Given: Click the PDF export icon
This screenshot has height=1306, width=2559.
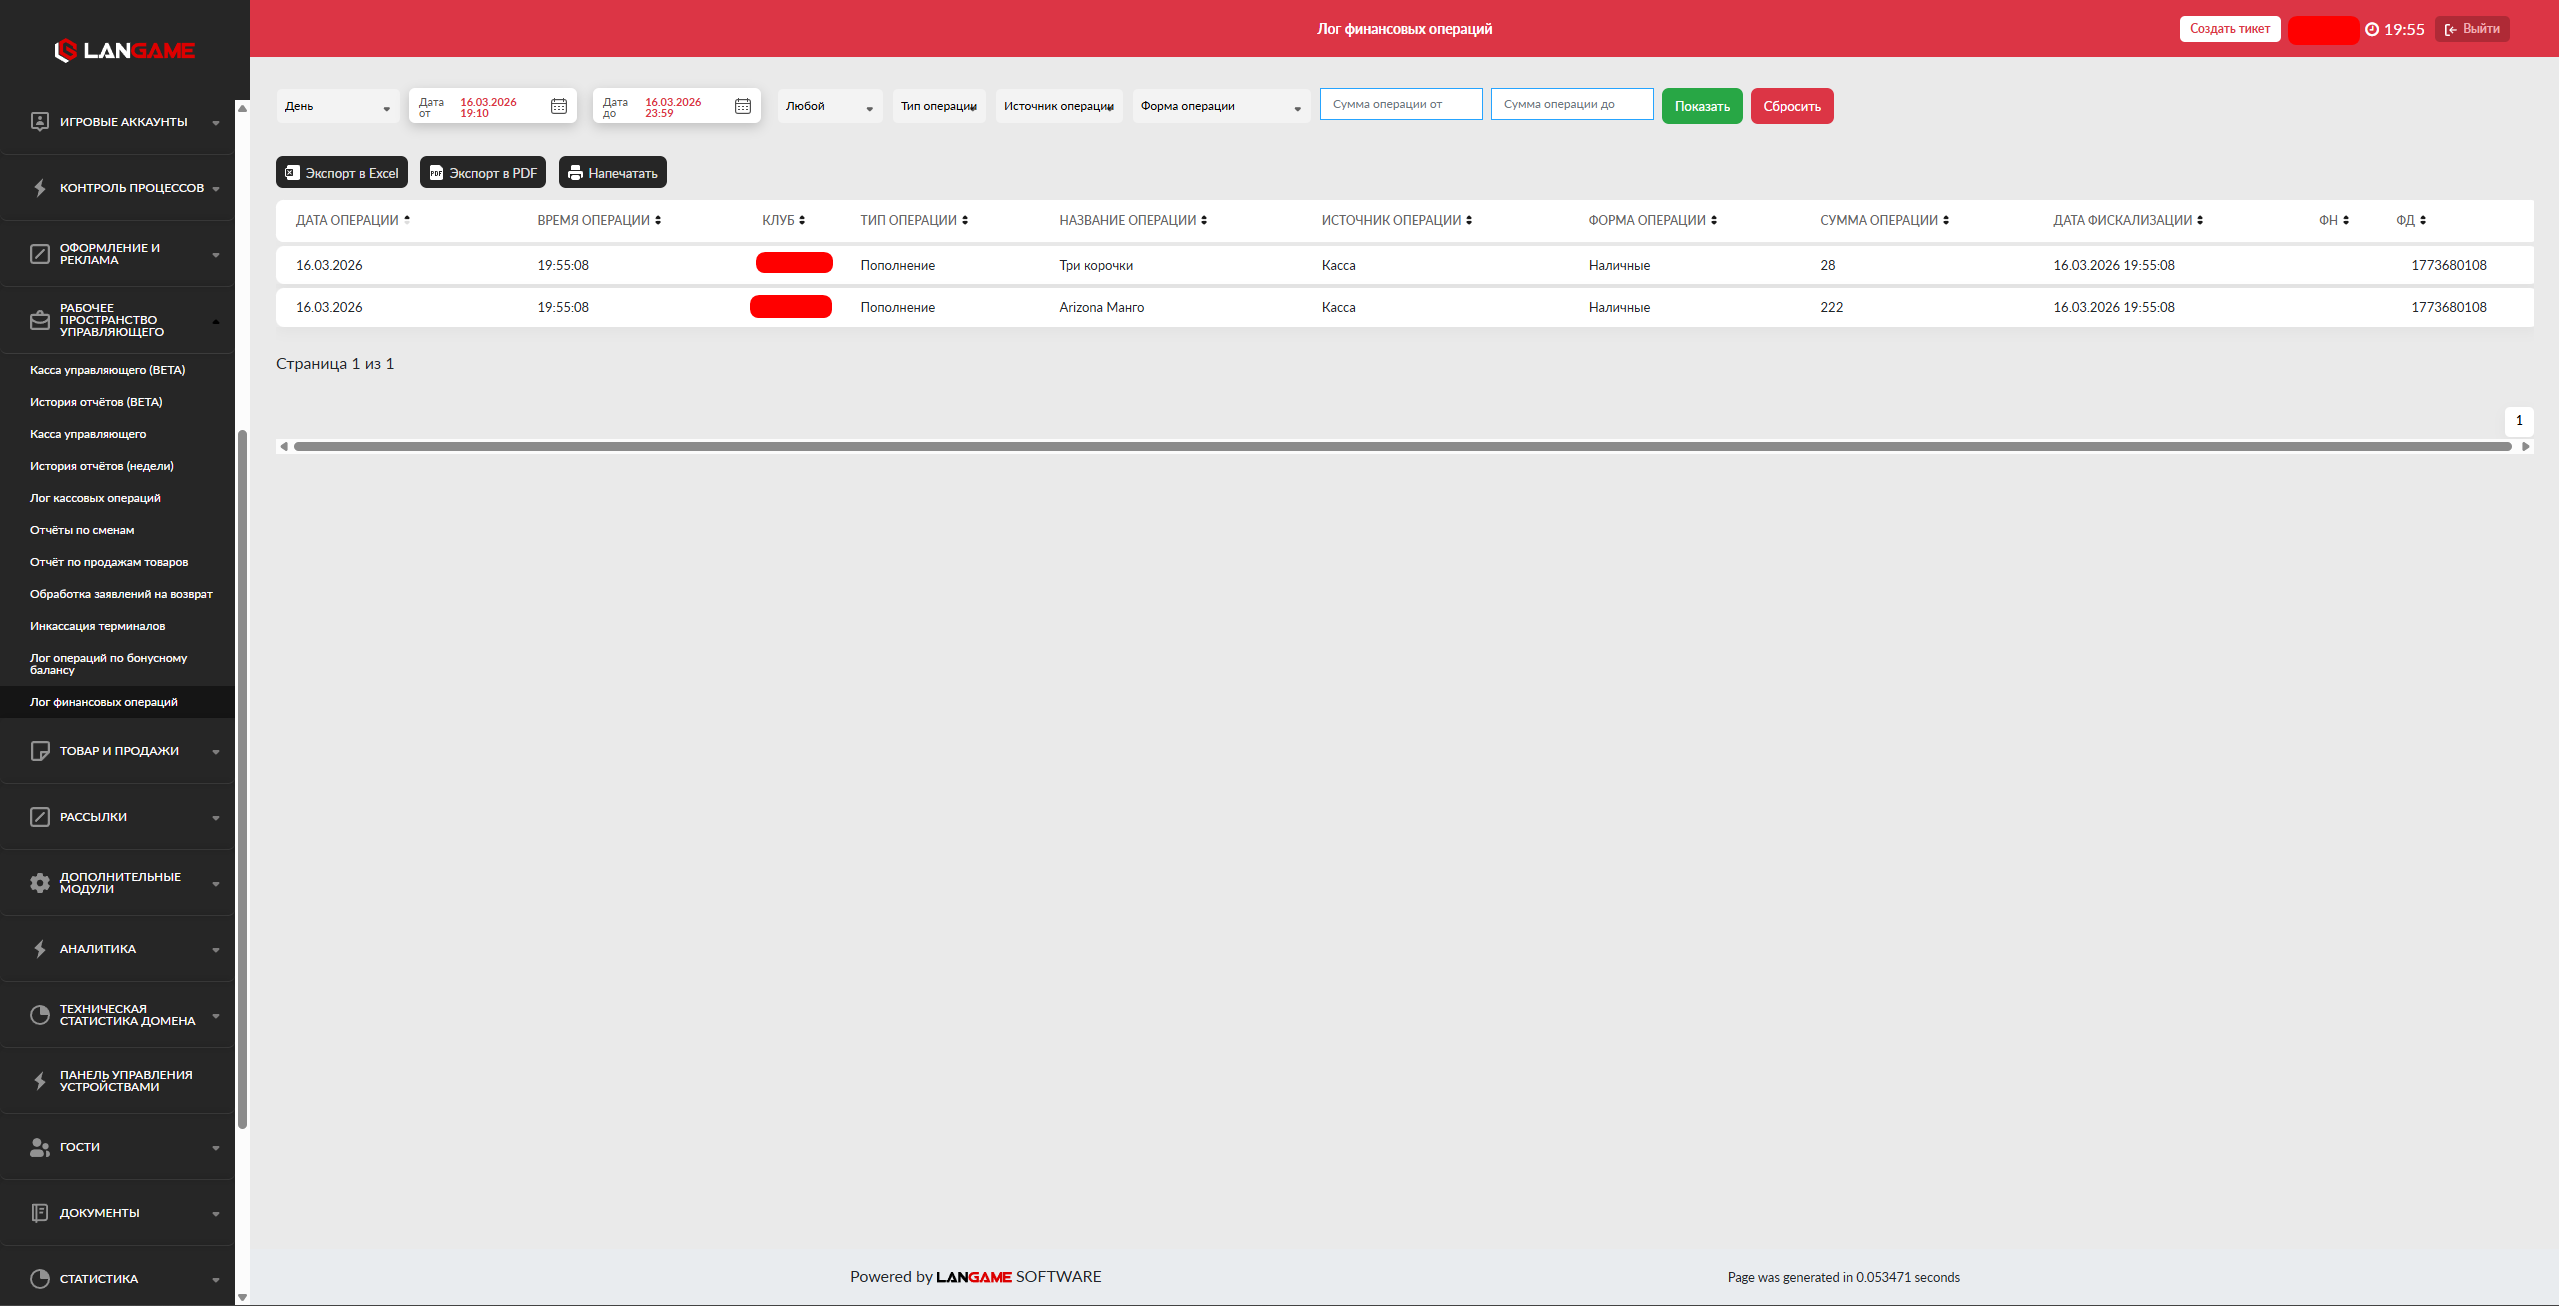Looking at the screenshot, I should tap(436, 173).
